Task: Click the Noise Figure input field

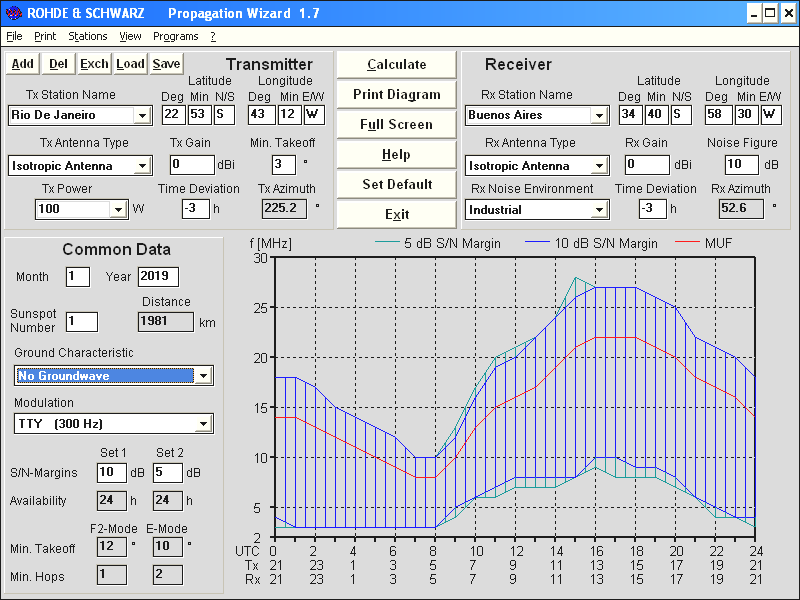Action: tap(742, 165)
